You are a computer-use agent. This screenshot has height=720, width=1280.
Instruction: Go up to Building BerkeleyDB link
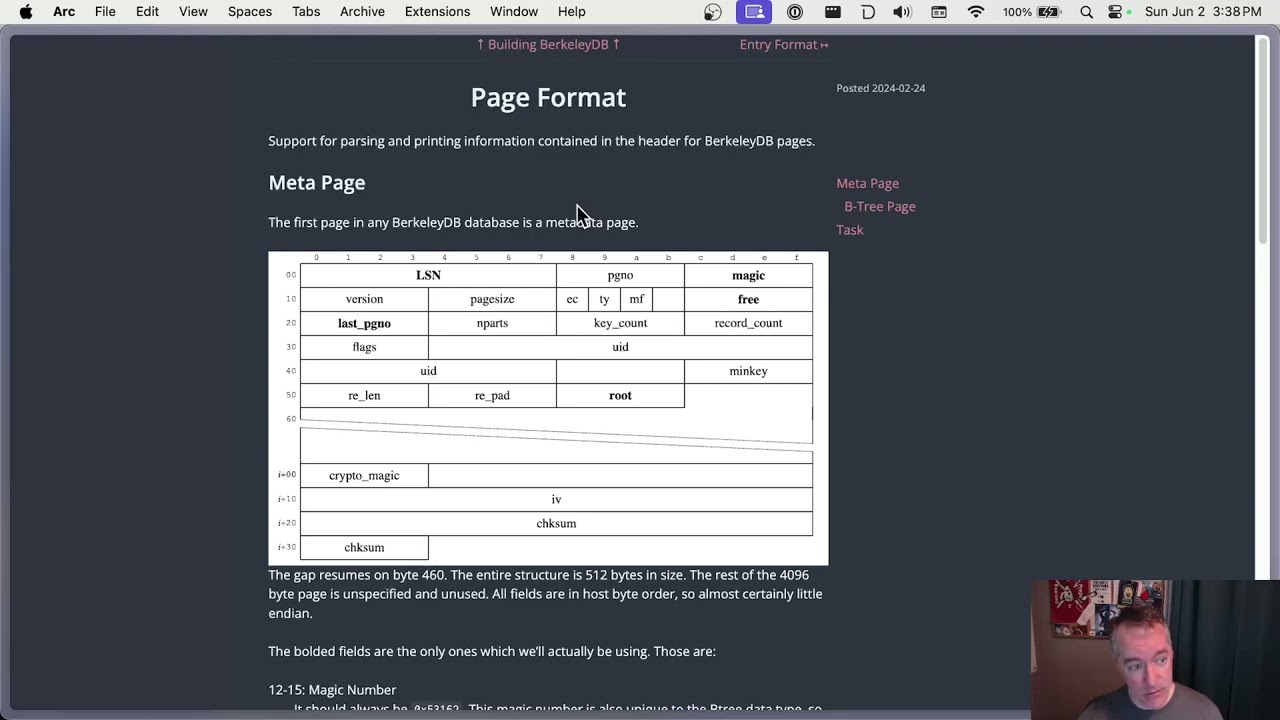pyautogui.click(x=548, y=44)
